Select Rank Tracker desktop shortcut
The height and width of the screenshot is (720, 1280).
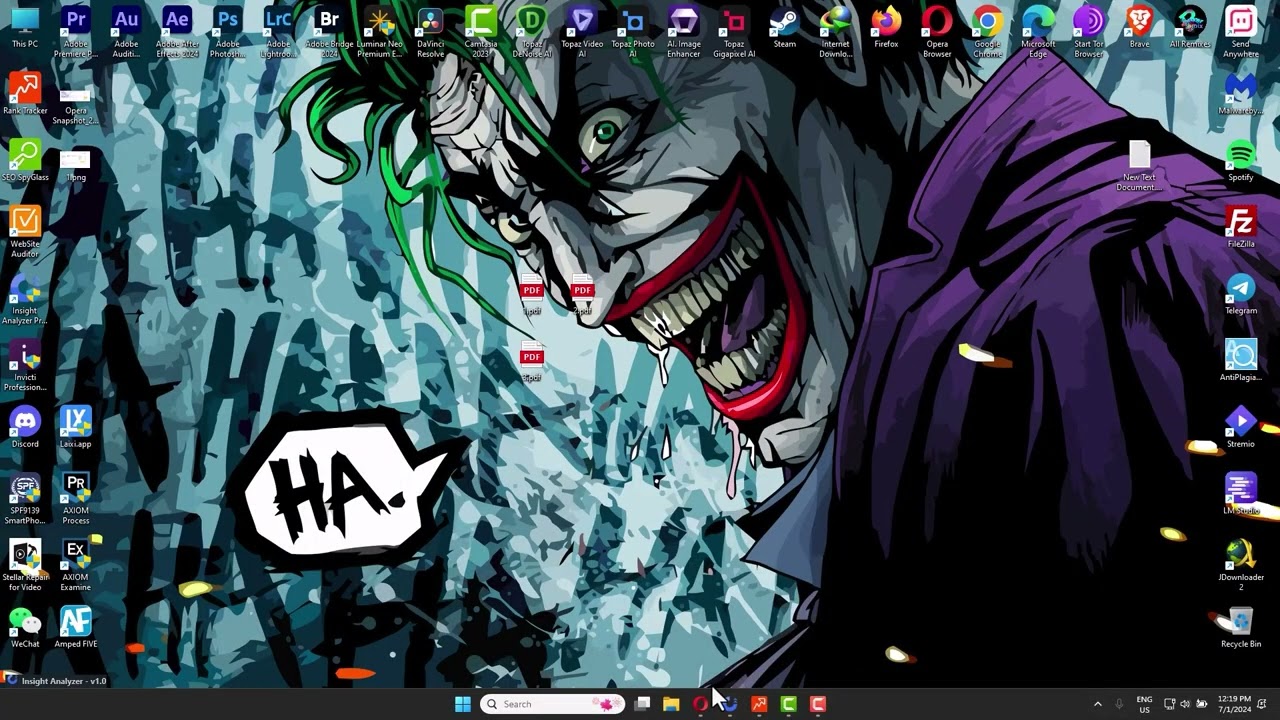tap(25, 95)
